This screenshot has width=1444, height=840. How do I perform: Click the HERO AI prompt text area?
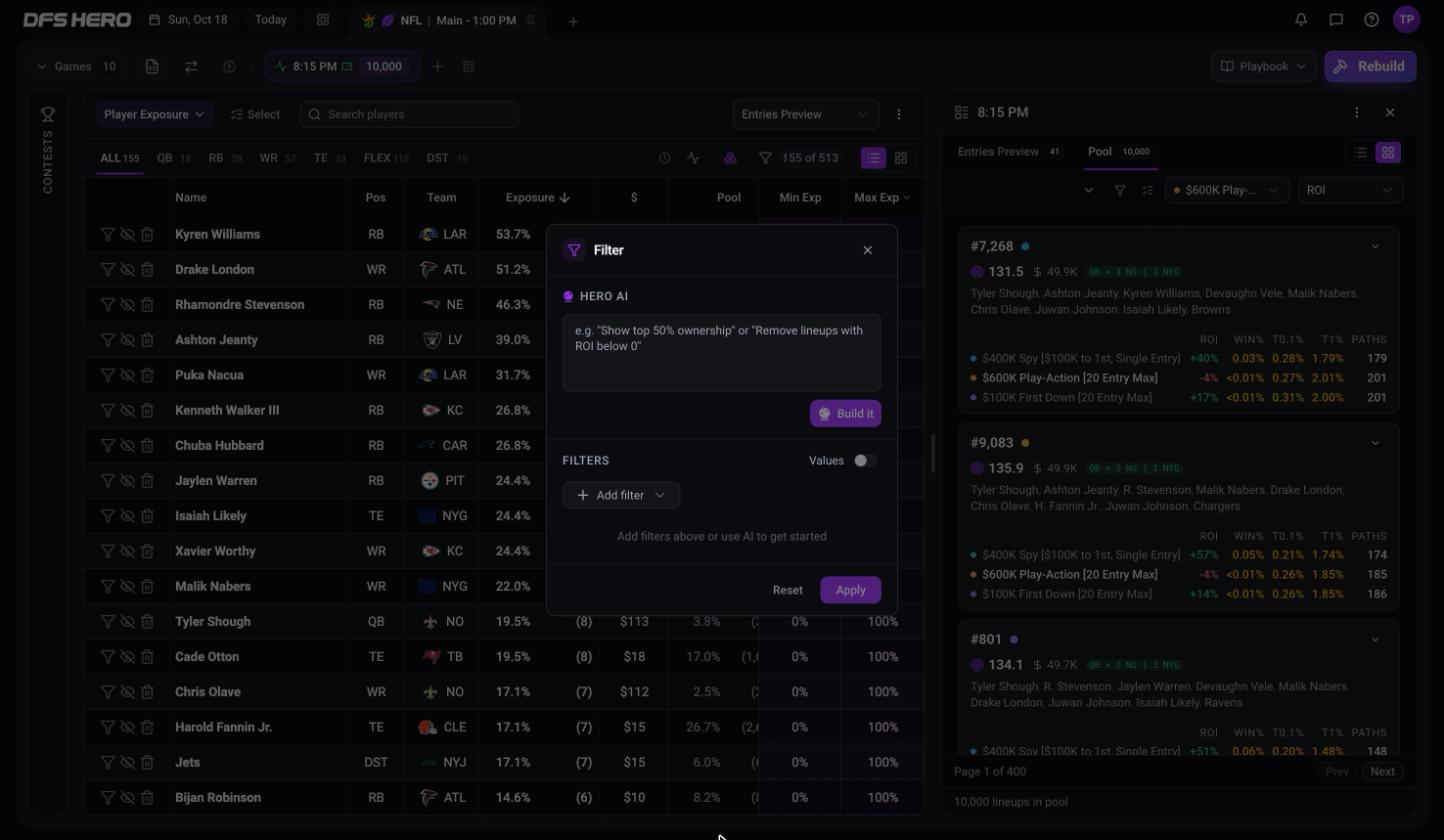[x=722, y=353]
